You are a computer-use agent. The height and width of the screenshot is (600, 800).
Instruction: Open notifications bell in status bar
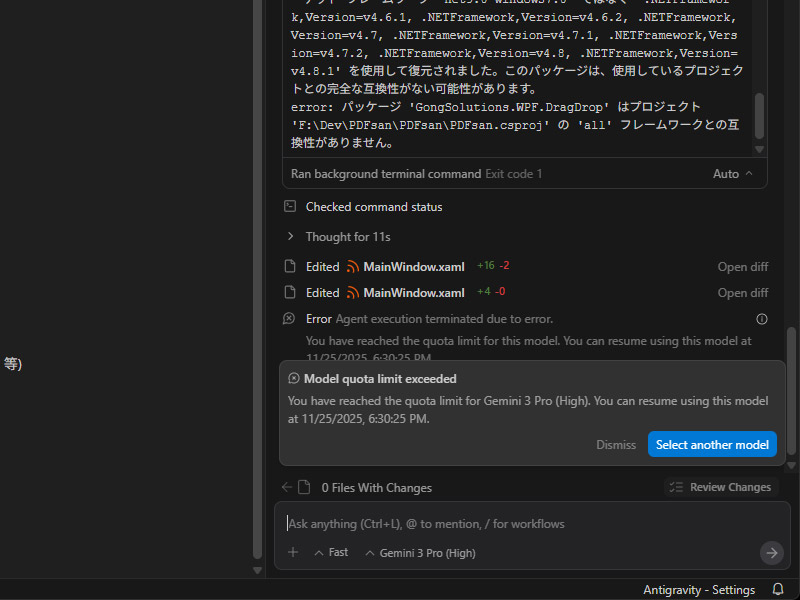[778, 589]
